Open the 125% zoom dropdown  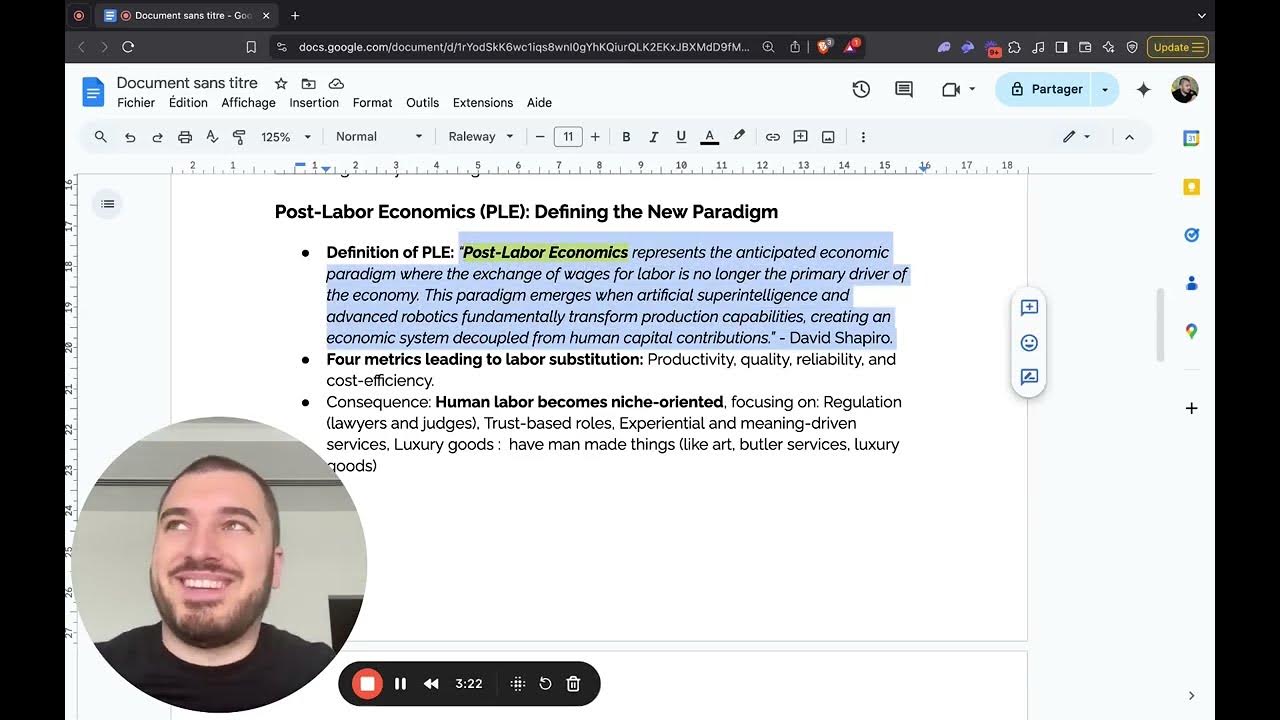click(x=287, y=137)
